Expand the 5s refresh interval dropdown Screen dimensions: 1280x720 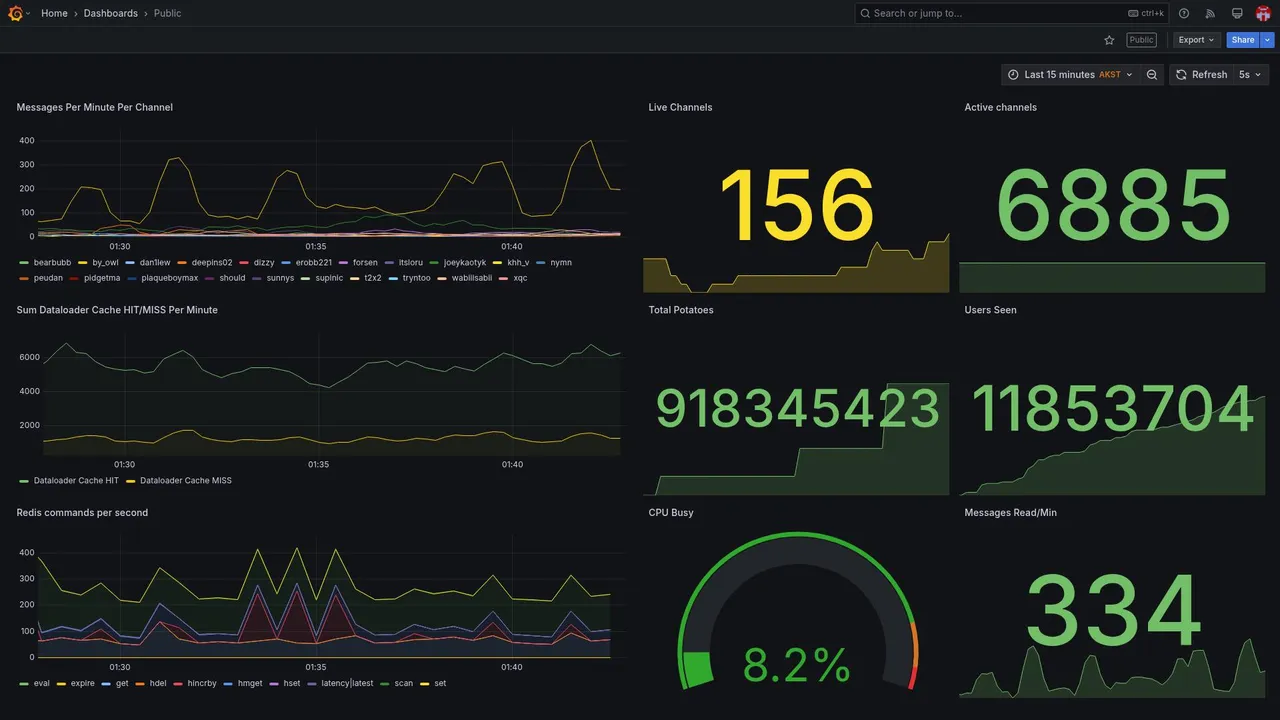[x=1250, y=75]
